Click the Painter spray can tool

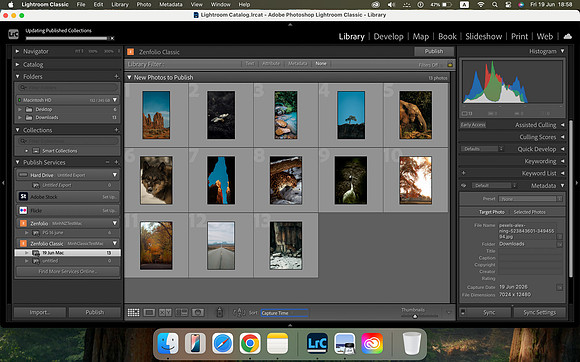coord(219,312)
